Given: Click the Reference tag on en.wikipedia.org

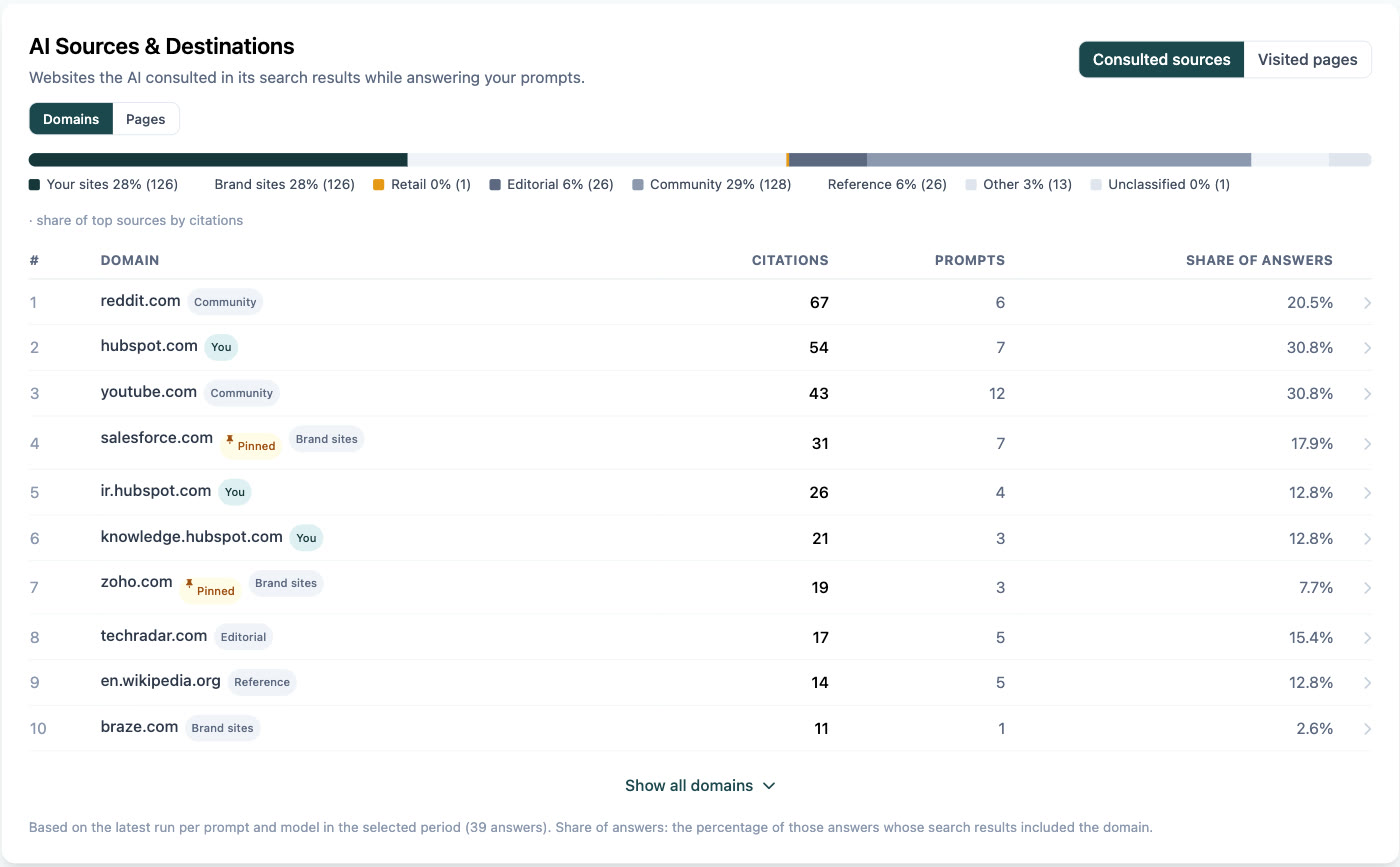Looking at the screenshot, I should (x=262, y=682).
